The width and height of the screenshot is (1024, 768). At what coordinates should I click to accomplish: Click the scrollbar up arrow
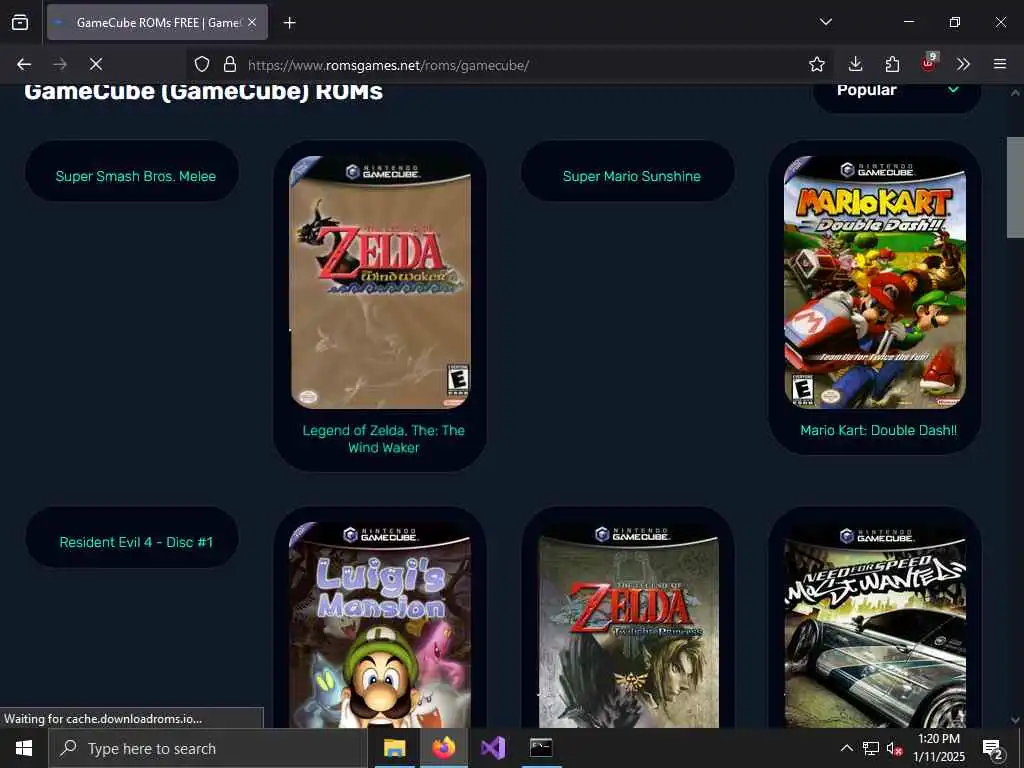coord(1015,93)
